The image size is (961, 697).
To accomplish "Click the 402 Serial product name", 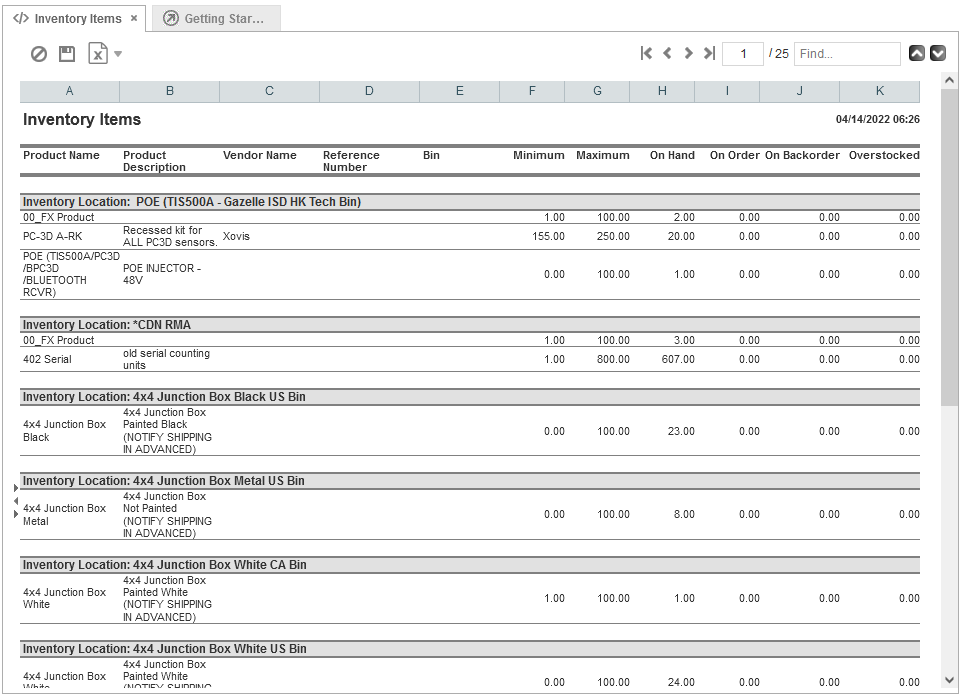I will 47,359.
